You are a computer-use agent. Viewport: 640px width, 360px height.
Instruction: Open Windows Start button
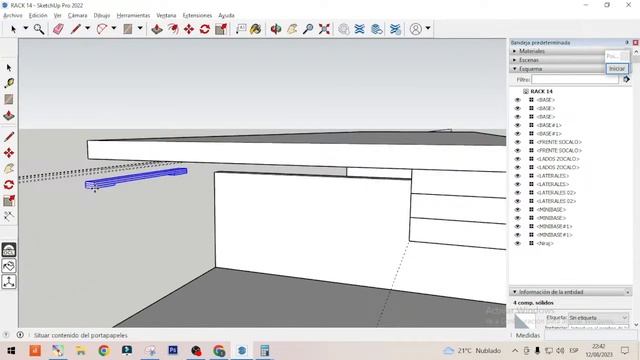pos(11,351)
